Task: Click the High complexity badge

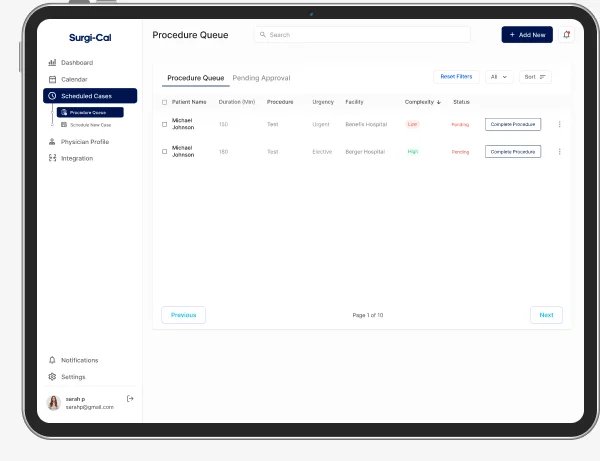Action: coord(412,151)
